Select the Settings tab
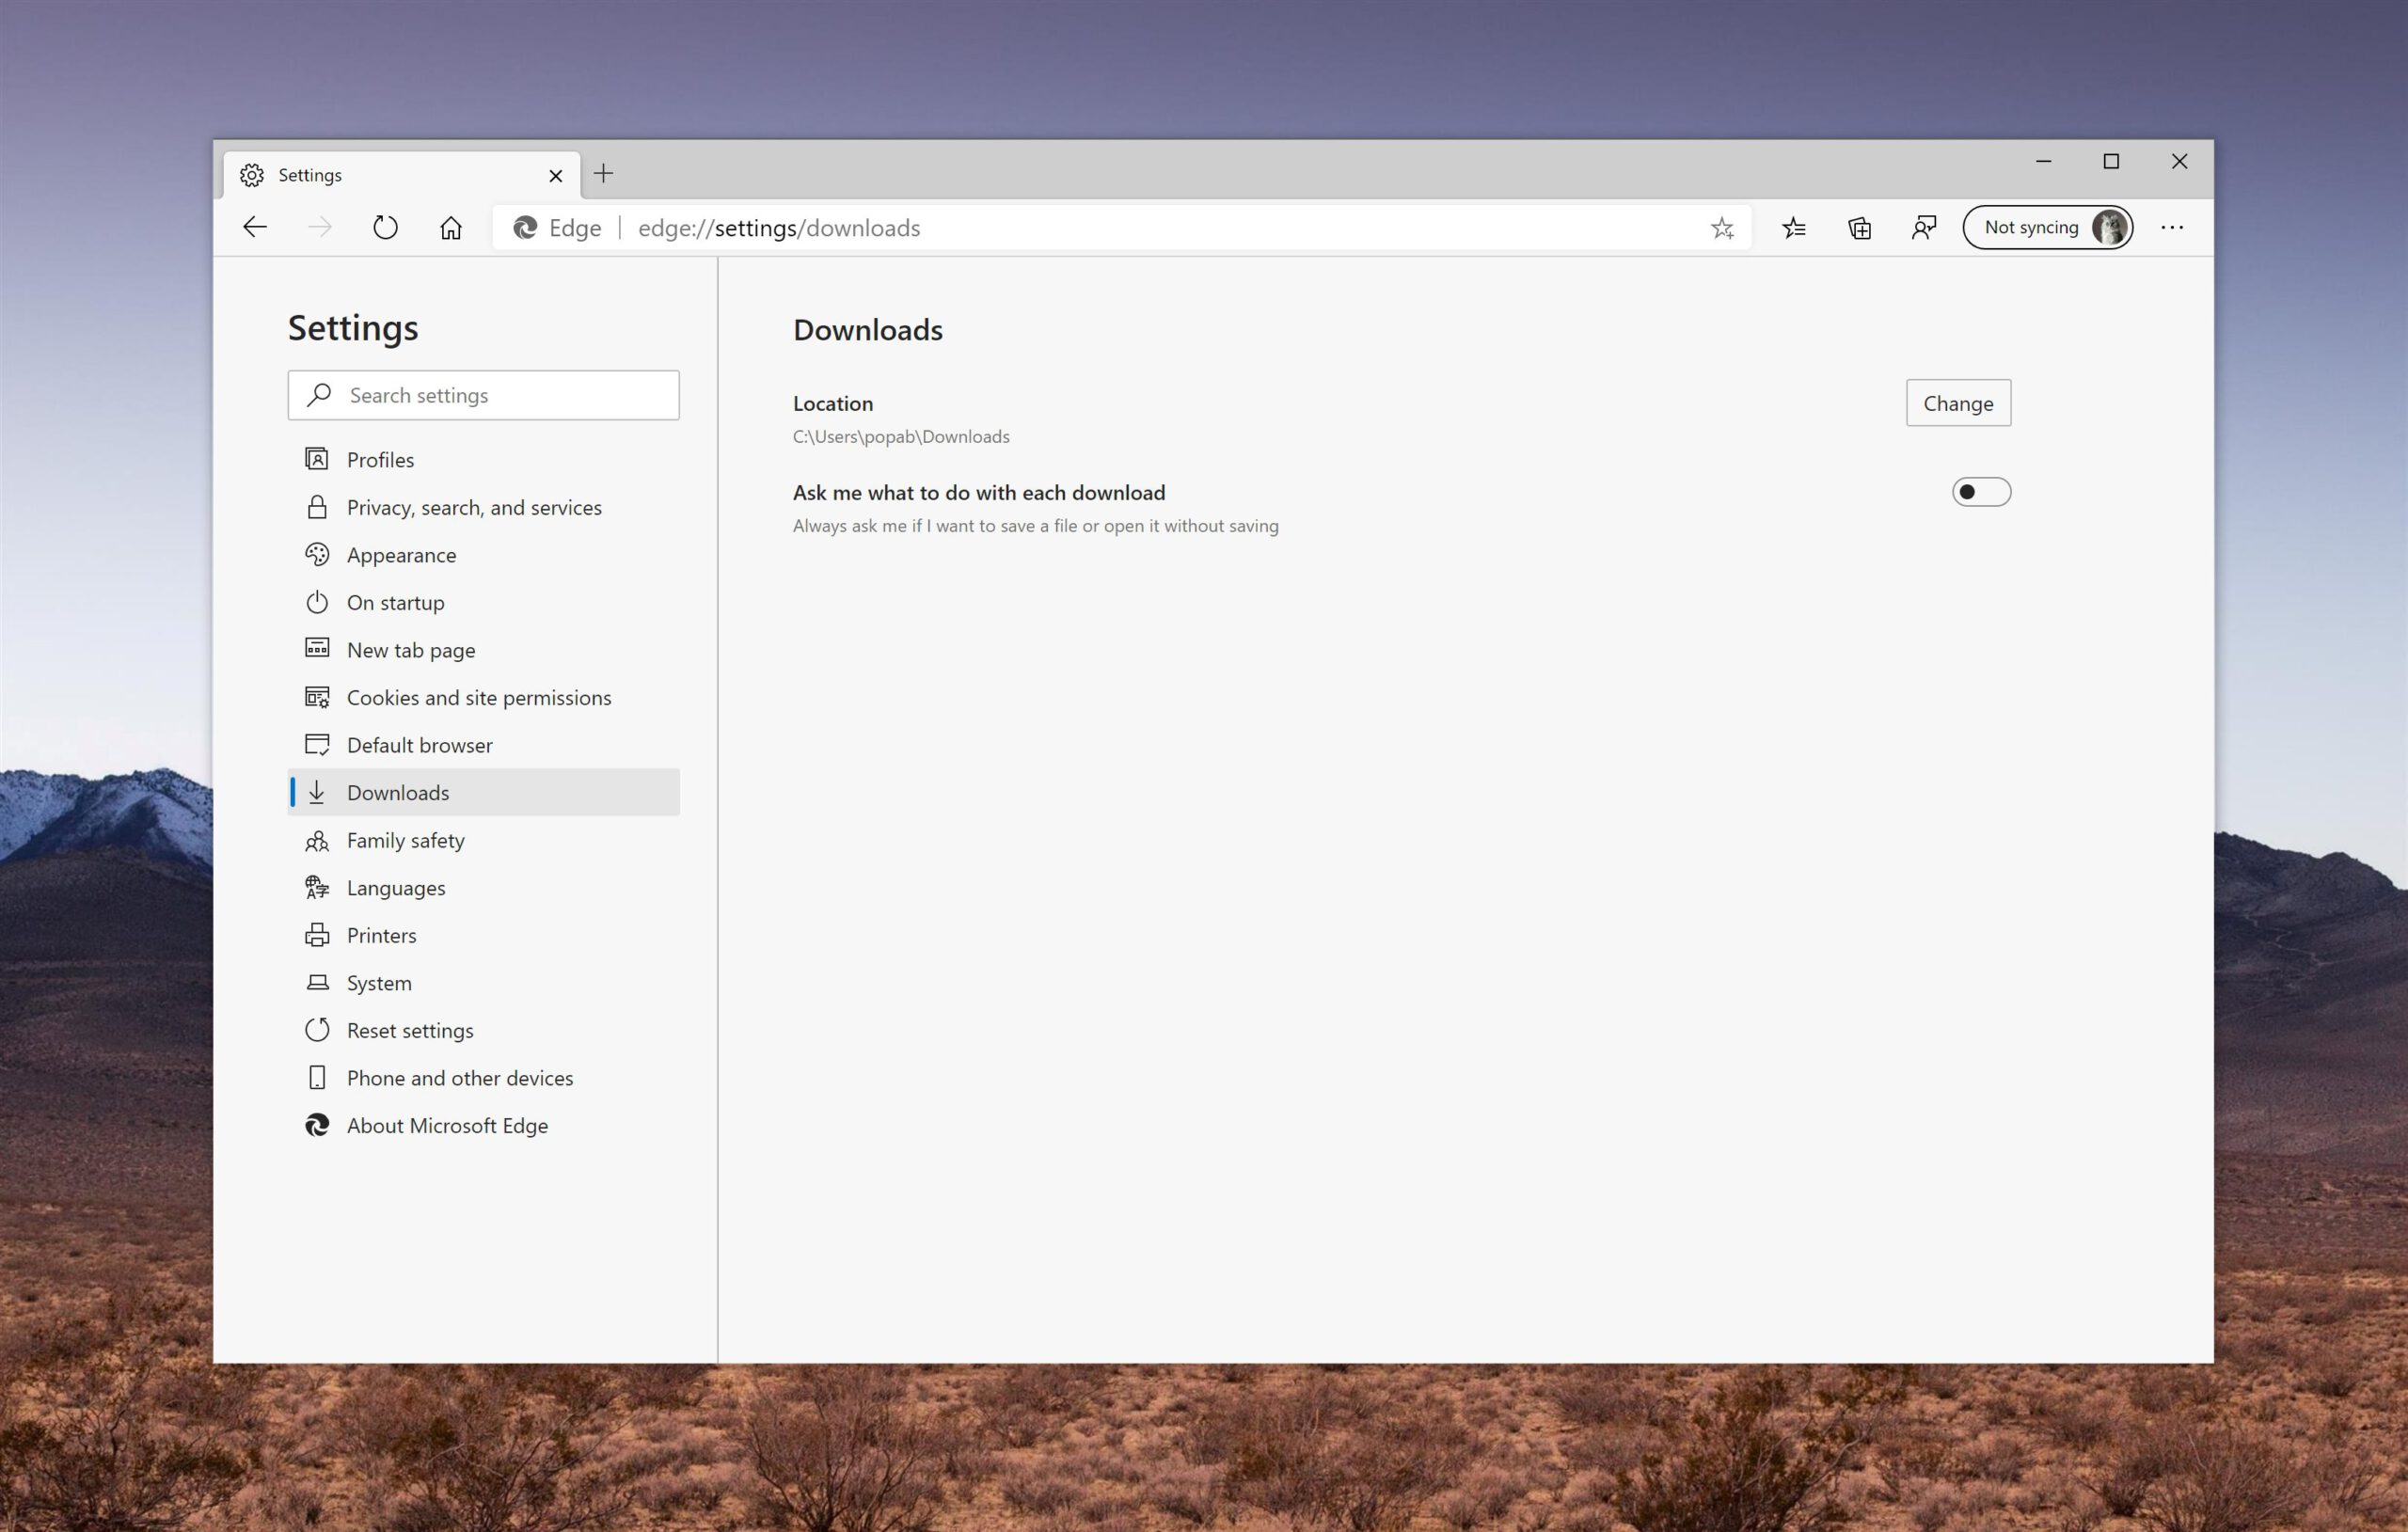Image resolution: width=2408 pixels, height=1532 pixels. click(390, 174)
